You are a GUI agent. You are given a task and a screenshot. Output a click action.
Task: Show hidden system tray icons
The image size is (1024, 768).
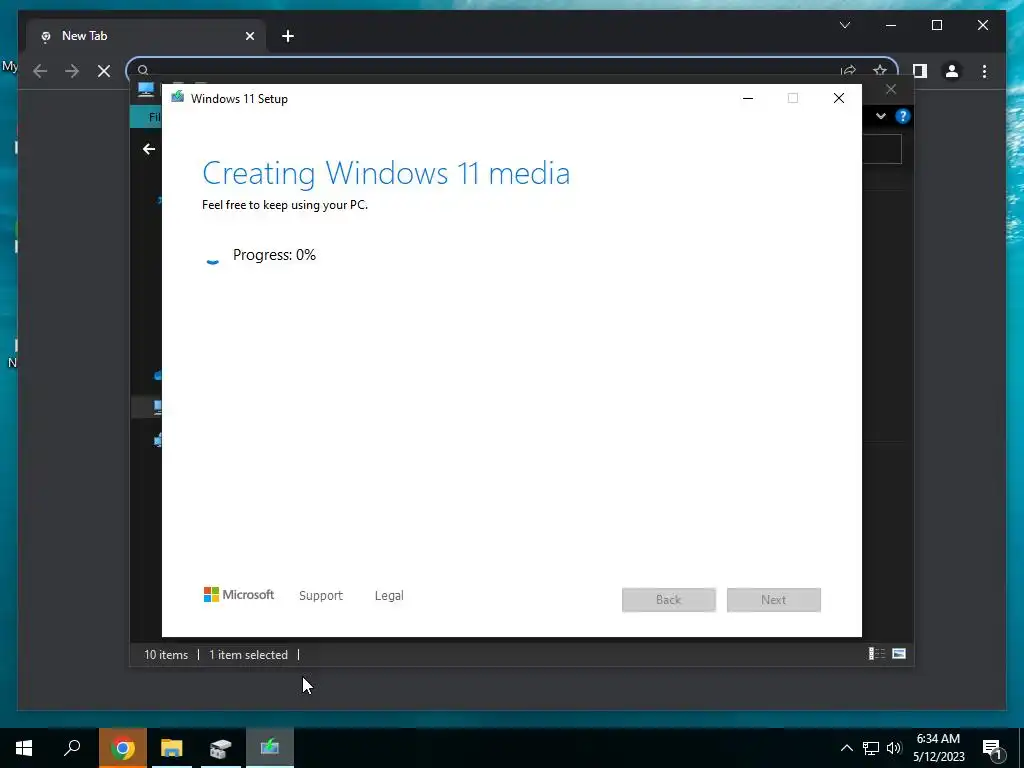click(846, 748)
